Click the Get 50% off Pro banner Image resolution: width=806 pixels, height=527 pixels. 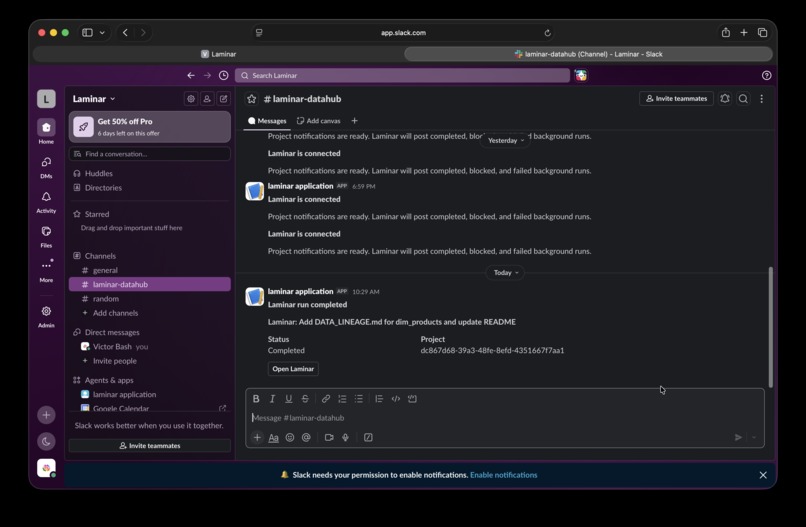[x=150, y=126]
